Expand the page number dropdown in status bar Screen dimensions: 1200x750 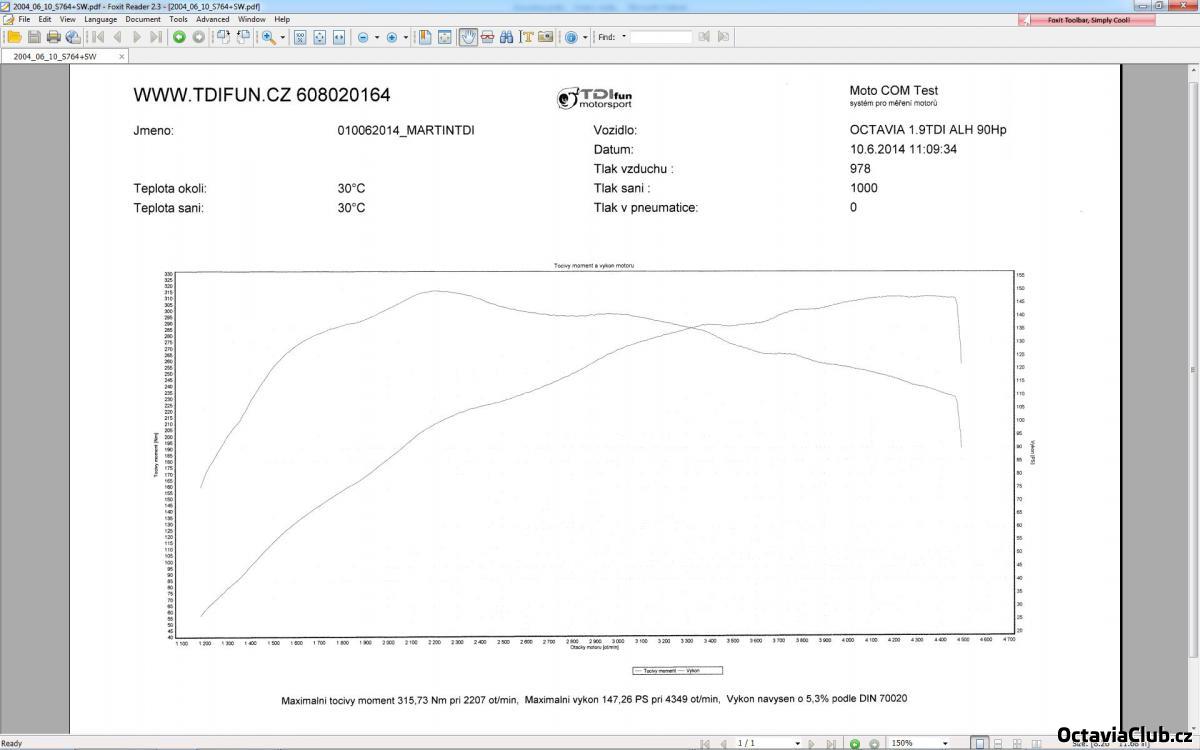coord(797,743)
